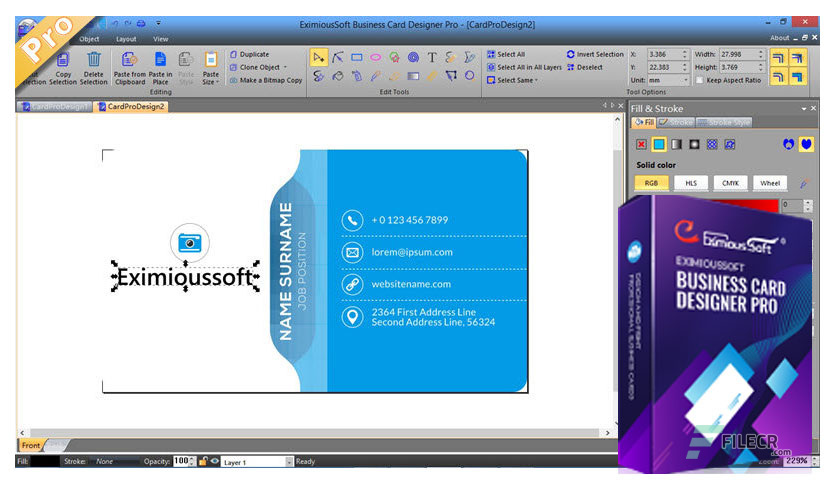Click the Delete Selection trash icon
This screenshot has width=836, height=484.
[x=93, y=62]
